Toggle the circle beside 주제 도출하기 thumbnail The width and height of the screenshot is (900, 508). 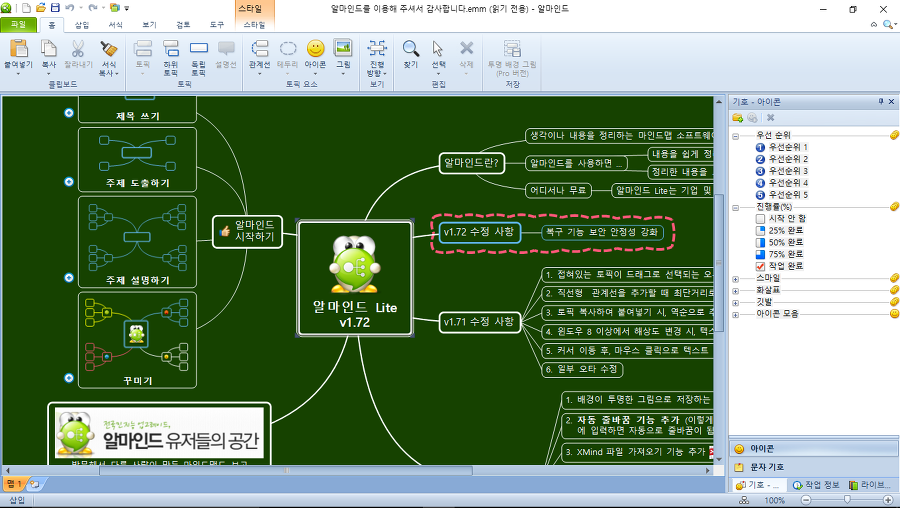pyautogui.click(x=69, y=181)
